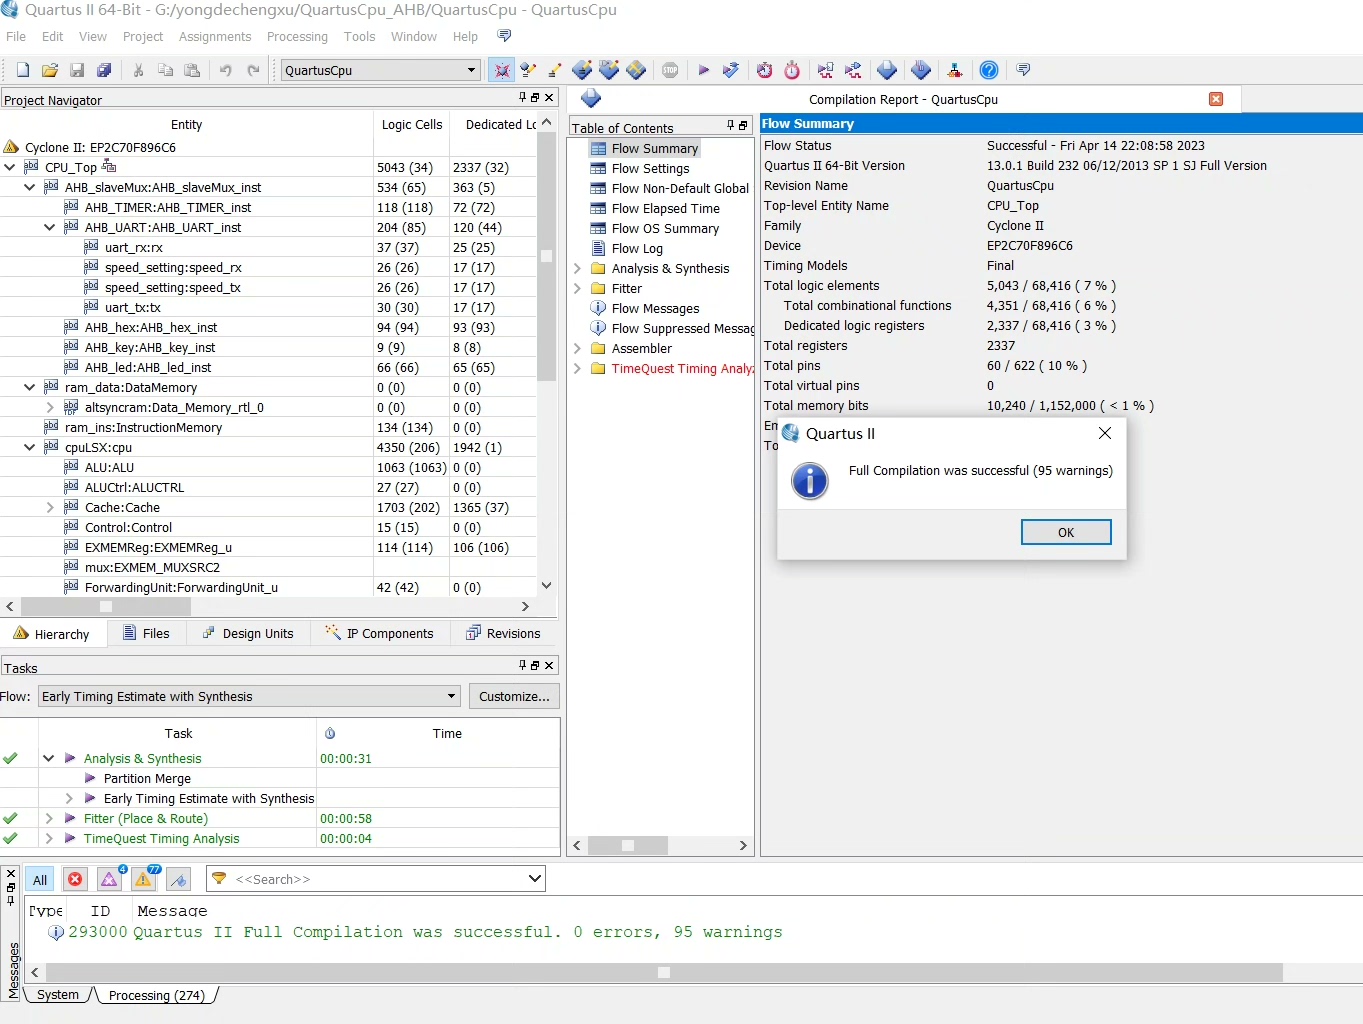Viewport: 1363px width, 1024px height.
Task: Click the speech bubble icon in menu bar
Action: click(x=505, y=36)
